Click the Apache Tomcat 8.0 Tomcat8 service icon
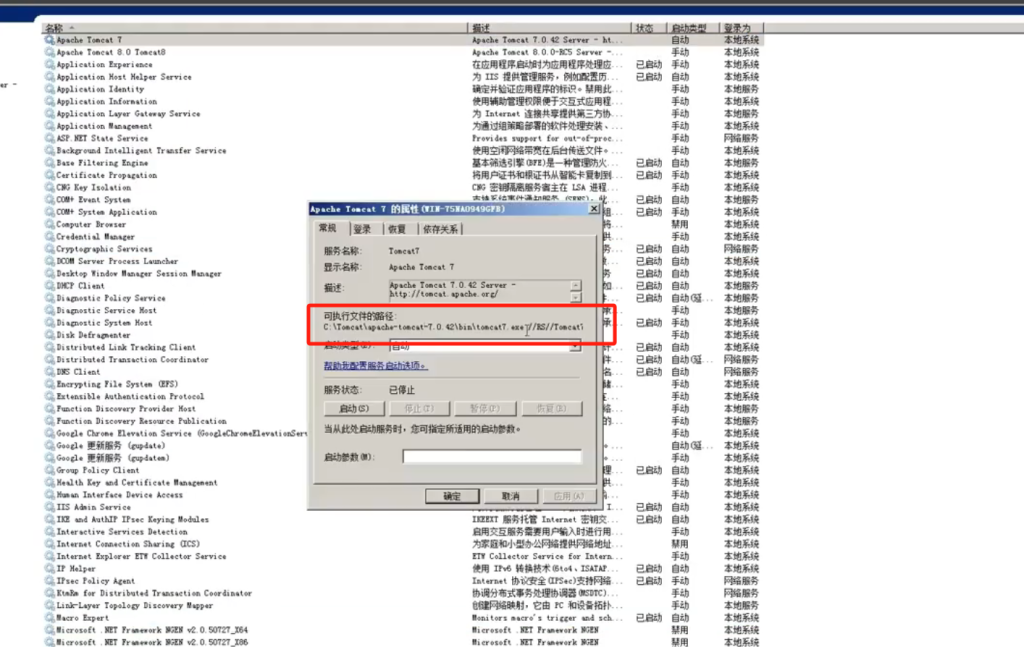1024x647 pixels. tap(50, 52)
